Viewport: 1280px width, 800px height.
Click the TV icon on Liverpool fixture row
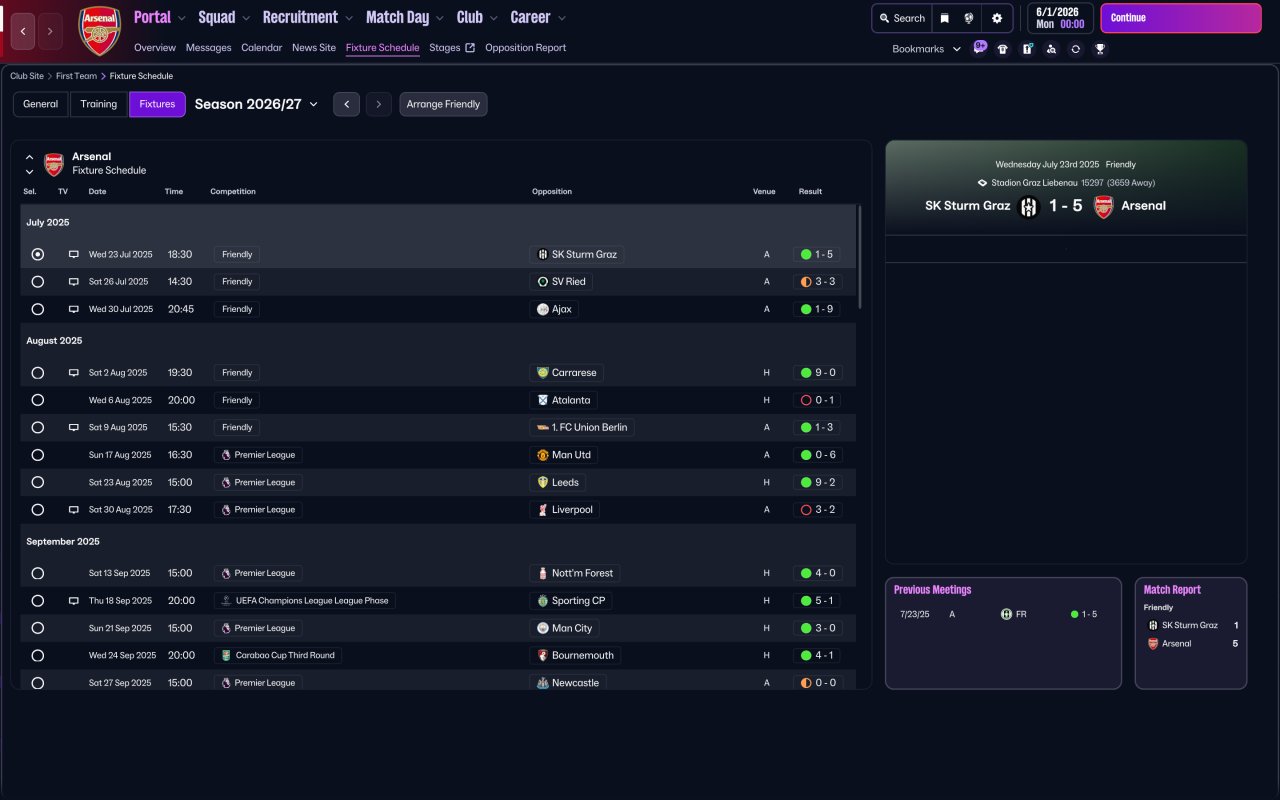73,510
